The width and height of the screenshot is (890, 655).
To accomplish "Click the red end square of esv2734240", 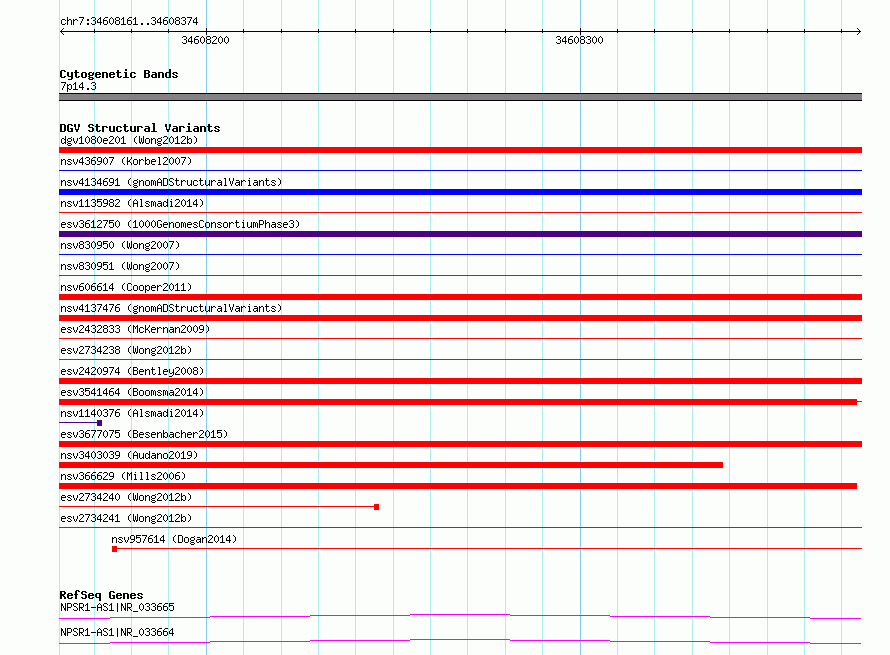I will (376, 507).
